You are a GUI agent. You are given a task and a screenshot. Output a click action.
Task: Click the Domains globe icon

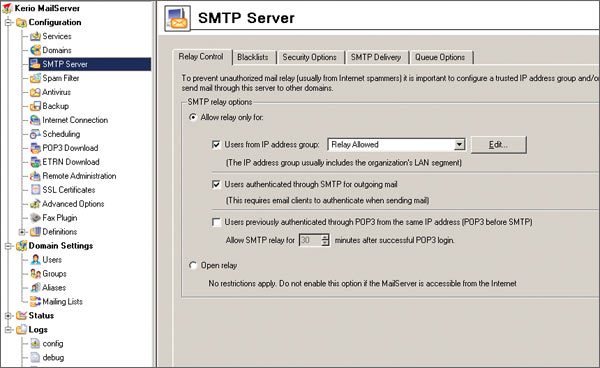coord(35,50)
